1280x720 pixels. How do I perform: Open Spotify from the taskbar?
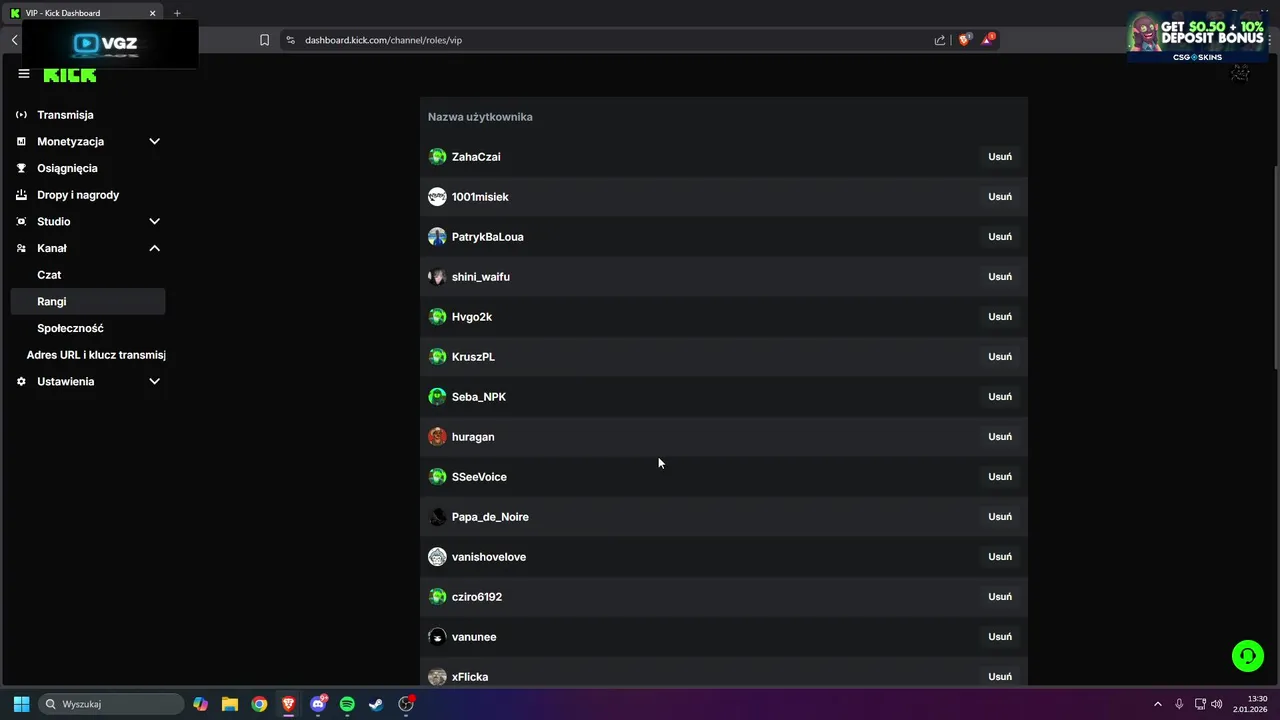[347, 704]
